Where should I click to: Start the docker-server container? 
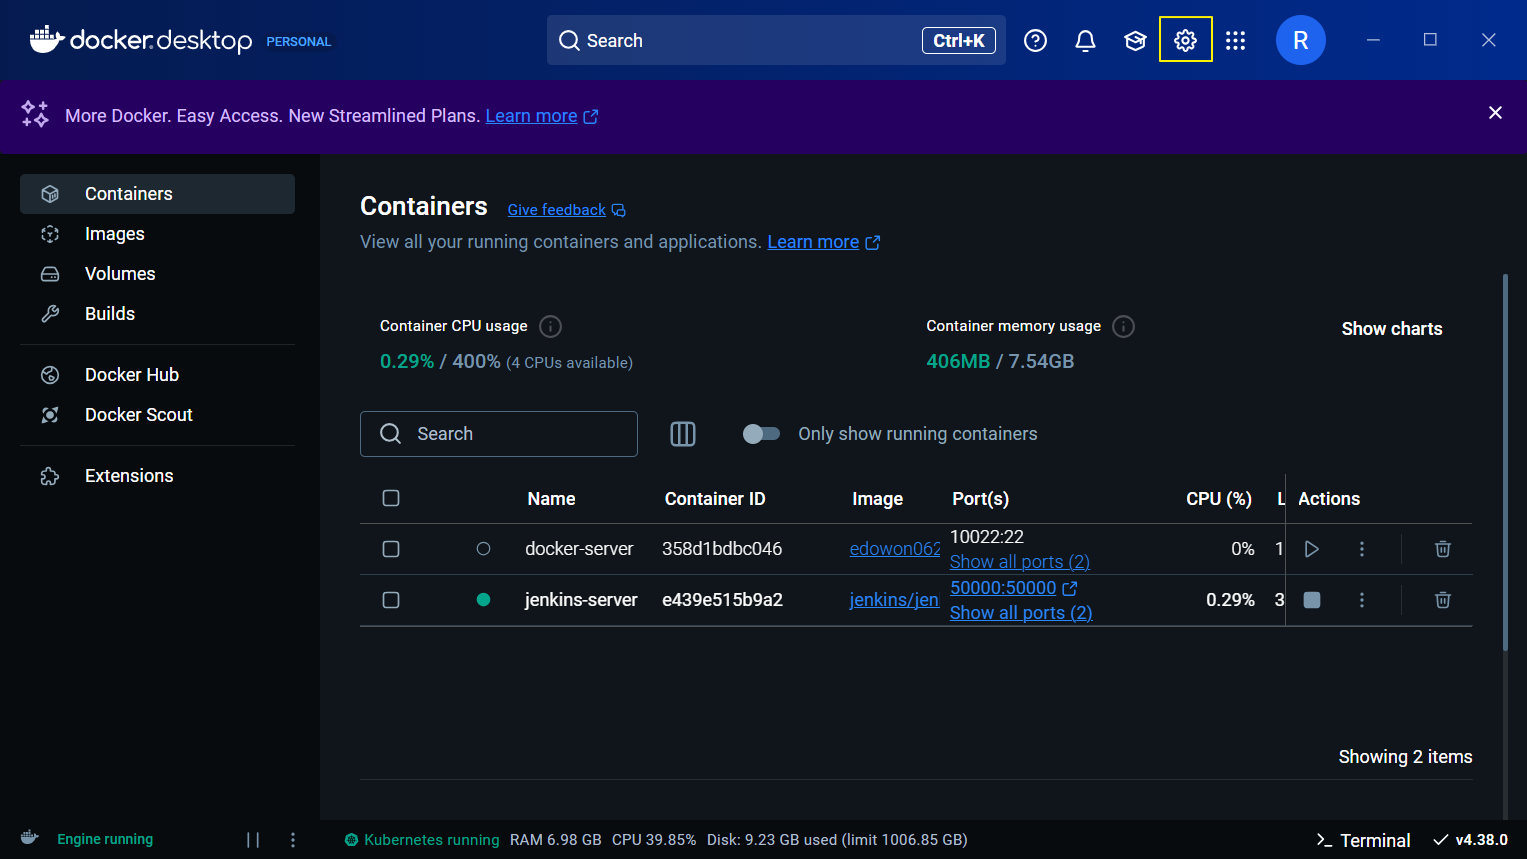1312,549
